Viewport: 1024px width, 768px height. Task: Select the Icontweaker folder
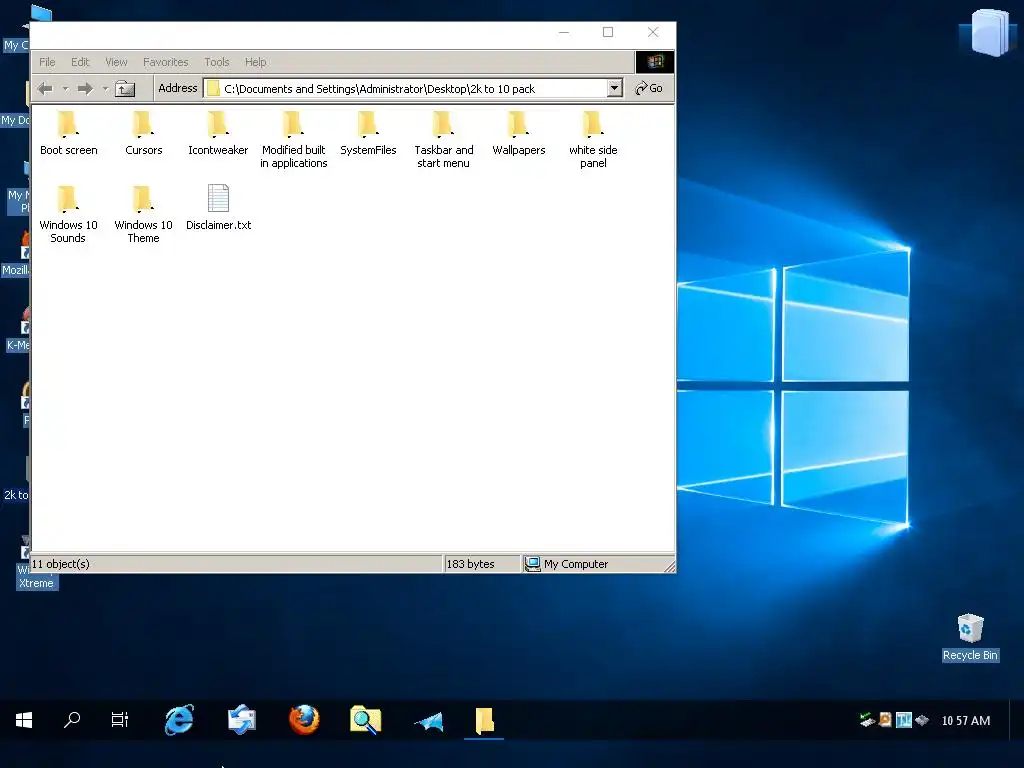[x=218, y=134]
